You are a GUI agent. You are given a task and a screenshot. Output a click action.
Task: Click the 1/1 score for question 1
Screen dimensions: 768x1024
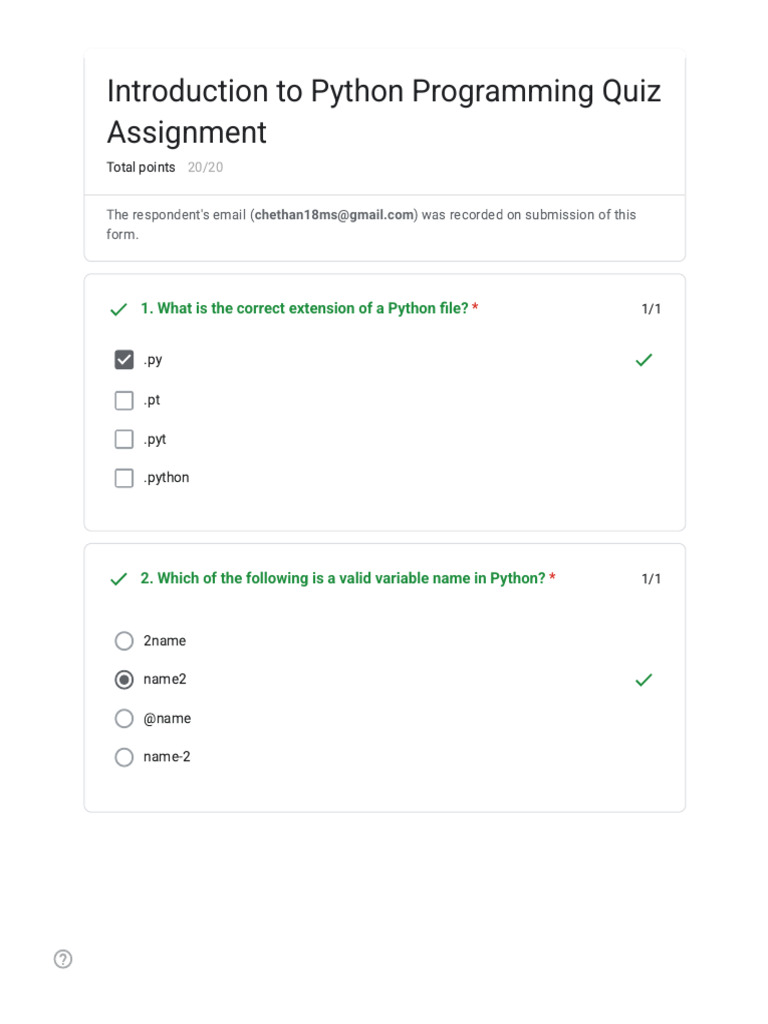651,309
